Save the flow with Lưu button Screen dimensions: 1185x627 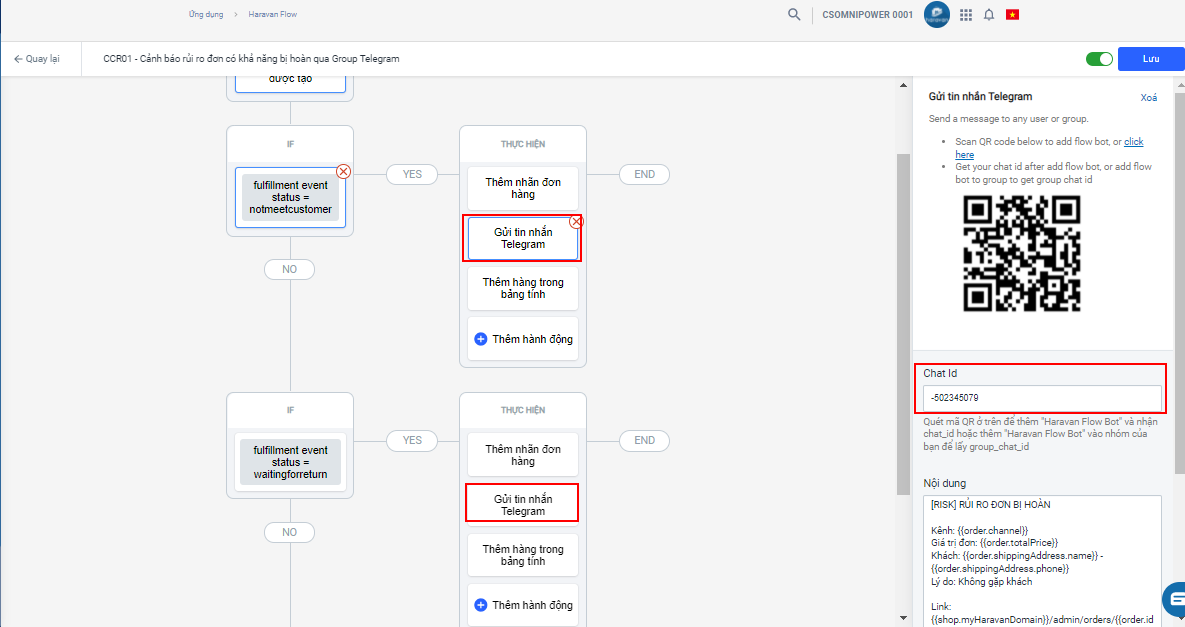coord(1151,59)
